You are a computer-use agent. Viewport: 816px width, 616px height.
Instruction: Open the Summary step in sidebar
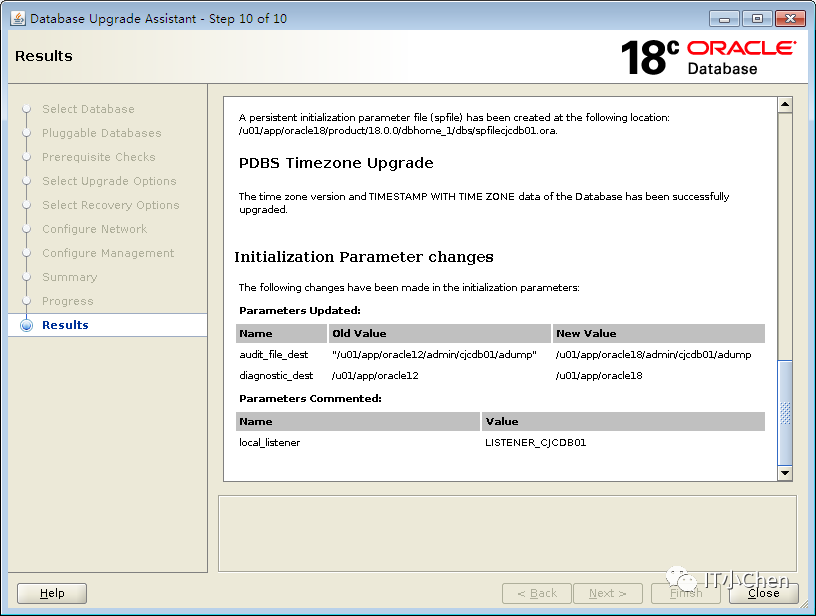point(69,277)
